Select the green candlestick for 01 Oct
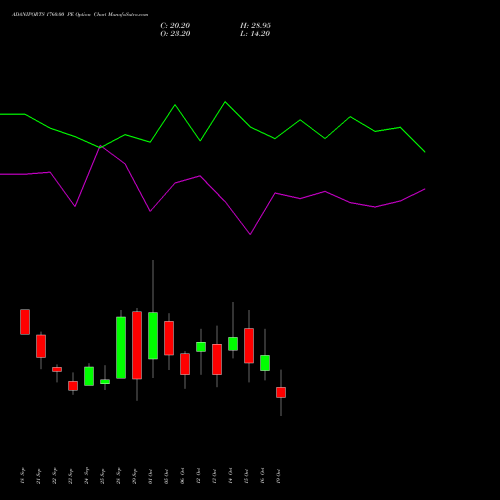The height and width of the screenshot is (500, 500). click(x=153, y=336)
